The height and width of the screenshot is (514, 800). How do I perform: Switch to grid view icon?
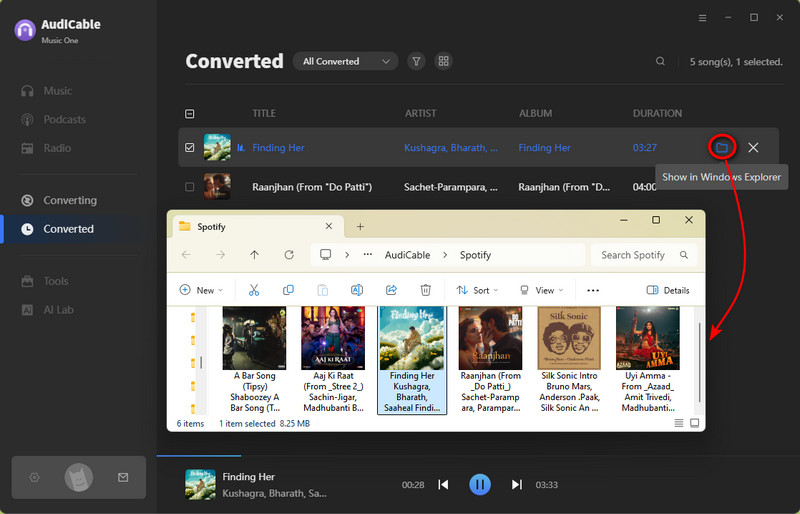[x=443, y=61]
